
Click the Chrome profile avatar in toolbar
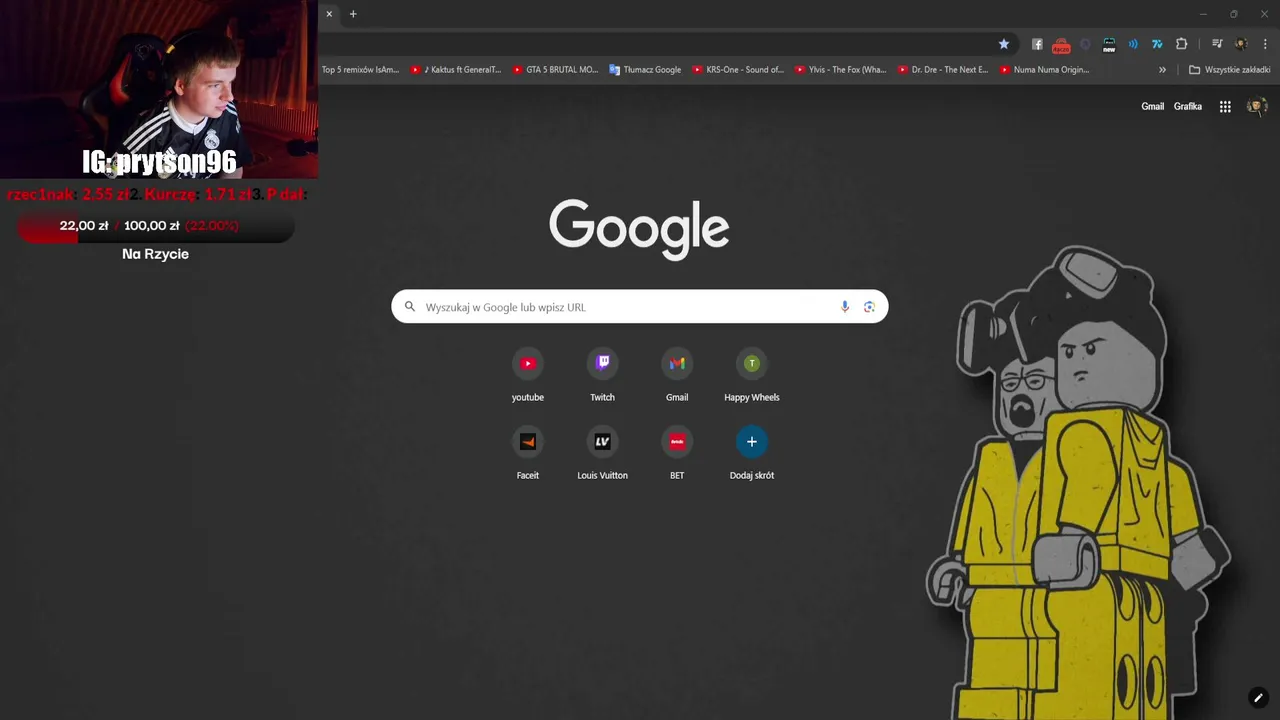click(1241, 44)
